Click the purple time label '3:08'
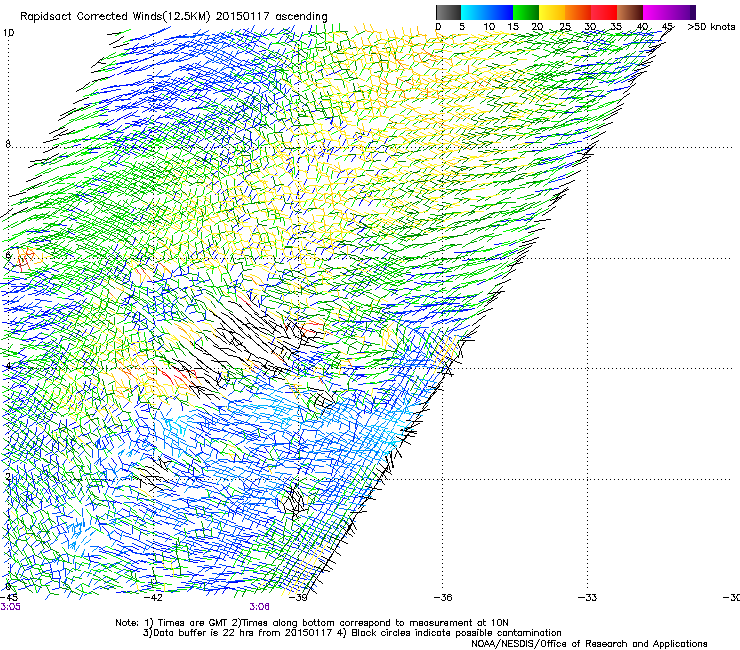This screenshot has height=650, width=740. pyautogui.click(x=260, y=607)
